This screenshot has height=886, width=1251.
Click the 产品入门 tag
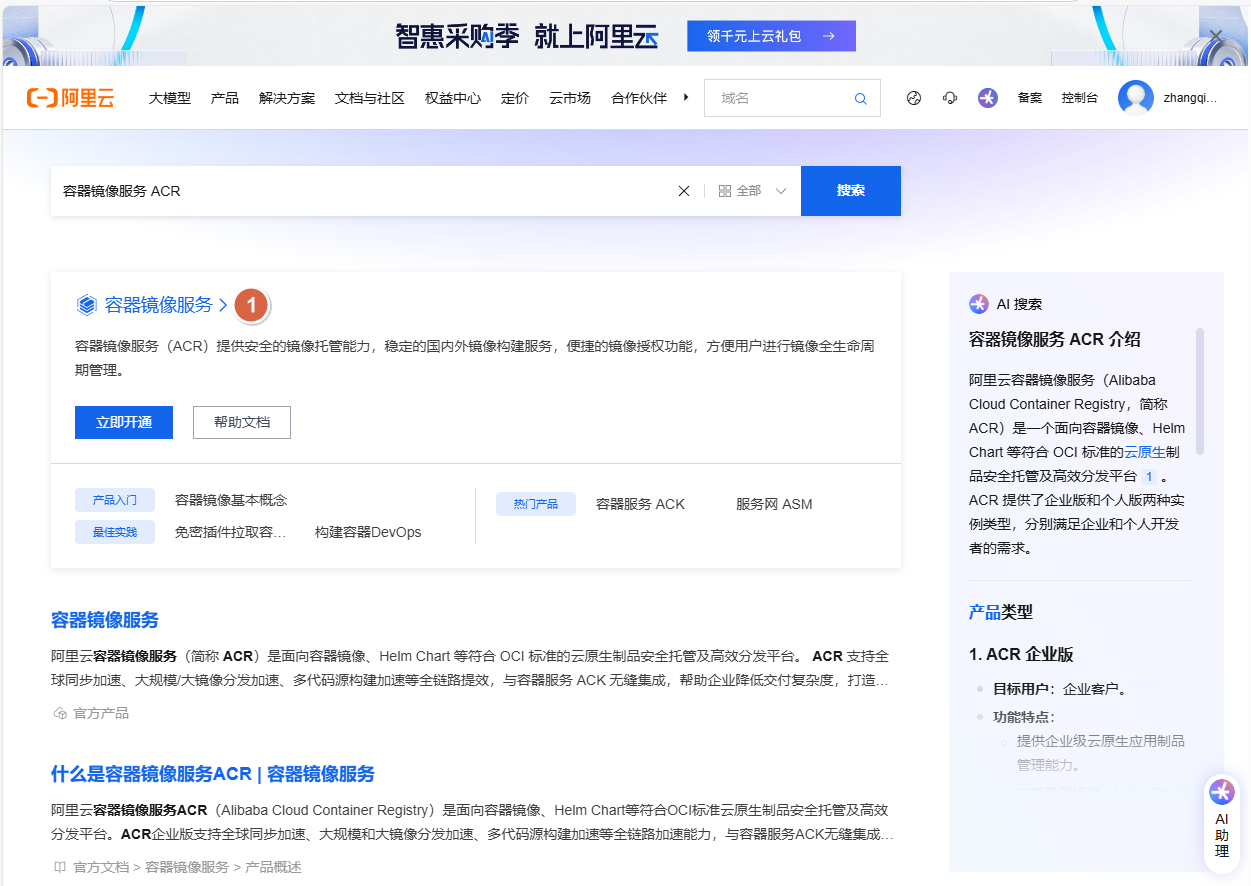point(115,500)
